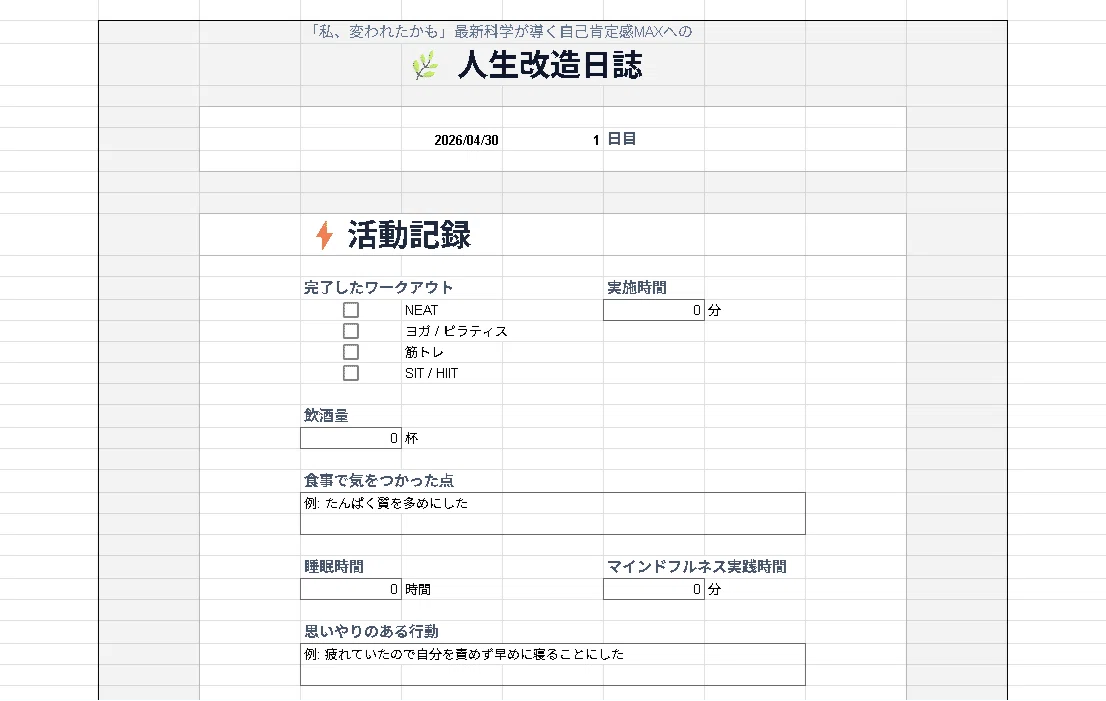This screenshot has height=701, width=1106.
Task: Select the SIT / HIIT label
Action: pyautogui.click(x=432, y=373)
